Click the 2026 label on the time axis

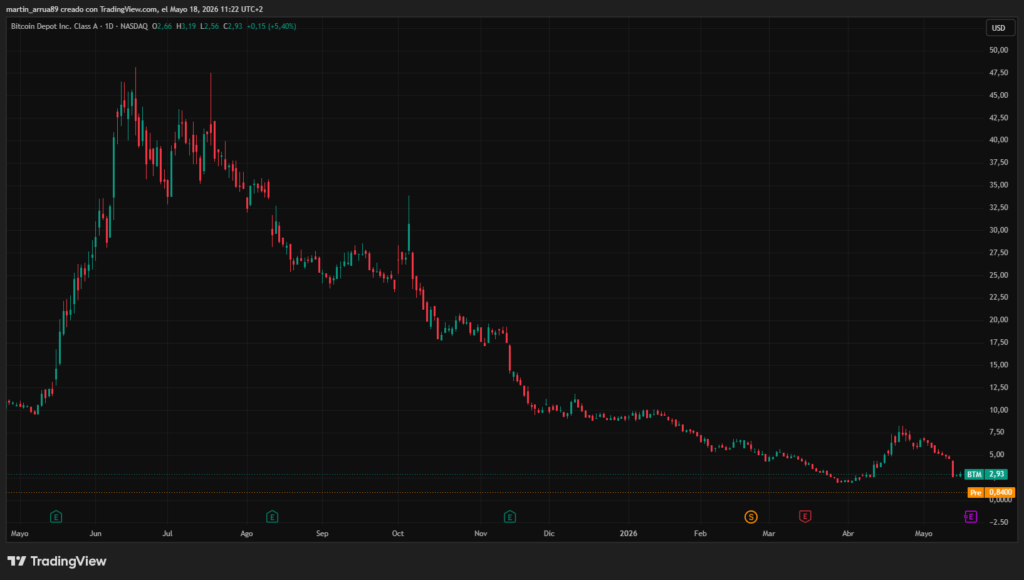[628, 534]
